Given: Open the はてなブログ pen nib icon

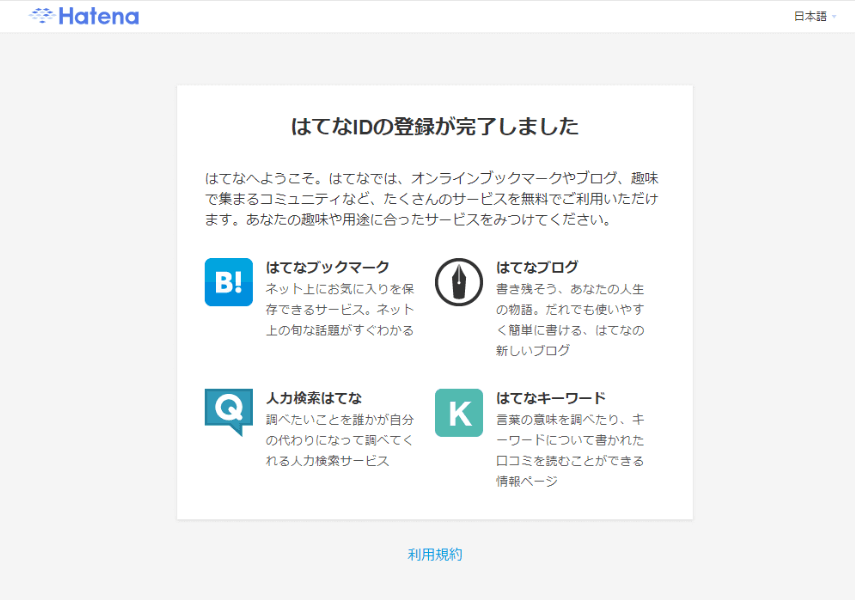Looking at the screenshot, I should [x=459, y=282].
